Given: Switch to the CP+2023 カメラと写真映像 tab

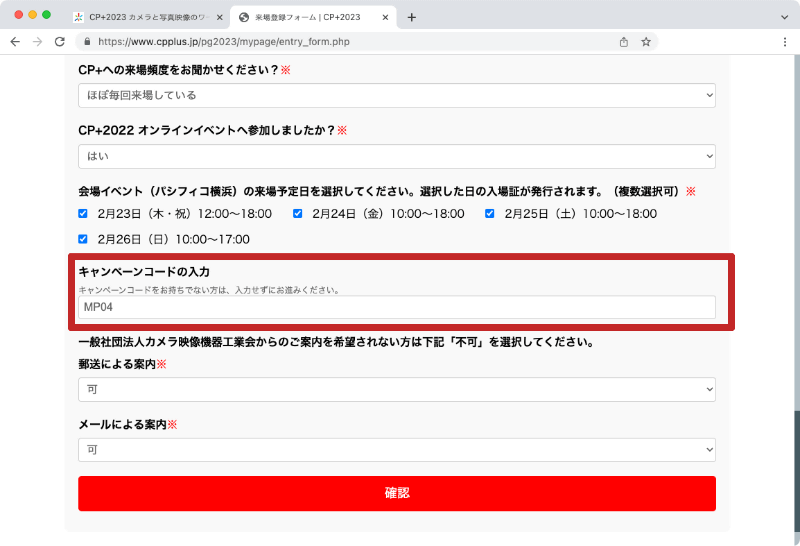Looking at the screenshot, I should point(148,17).
